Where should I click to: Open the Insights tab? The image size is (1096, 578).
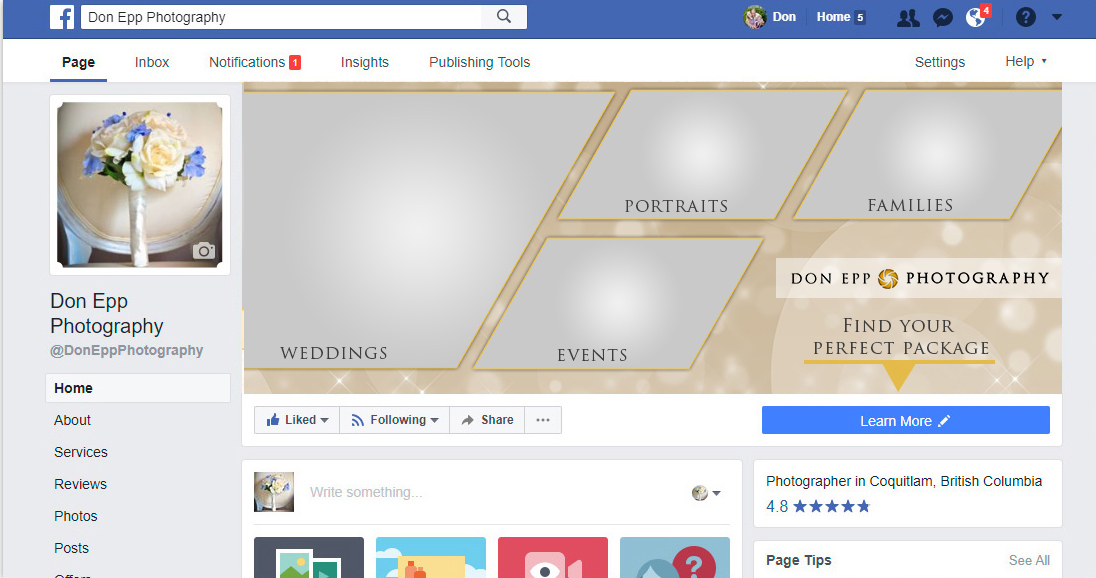pos(365,62)
